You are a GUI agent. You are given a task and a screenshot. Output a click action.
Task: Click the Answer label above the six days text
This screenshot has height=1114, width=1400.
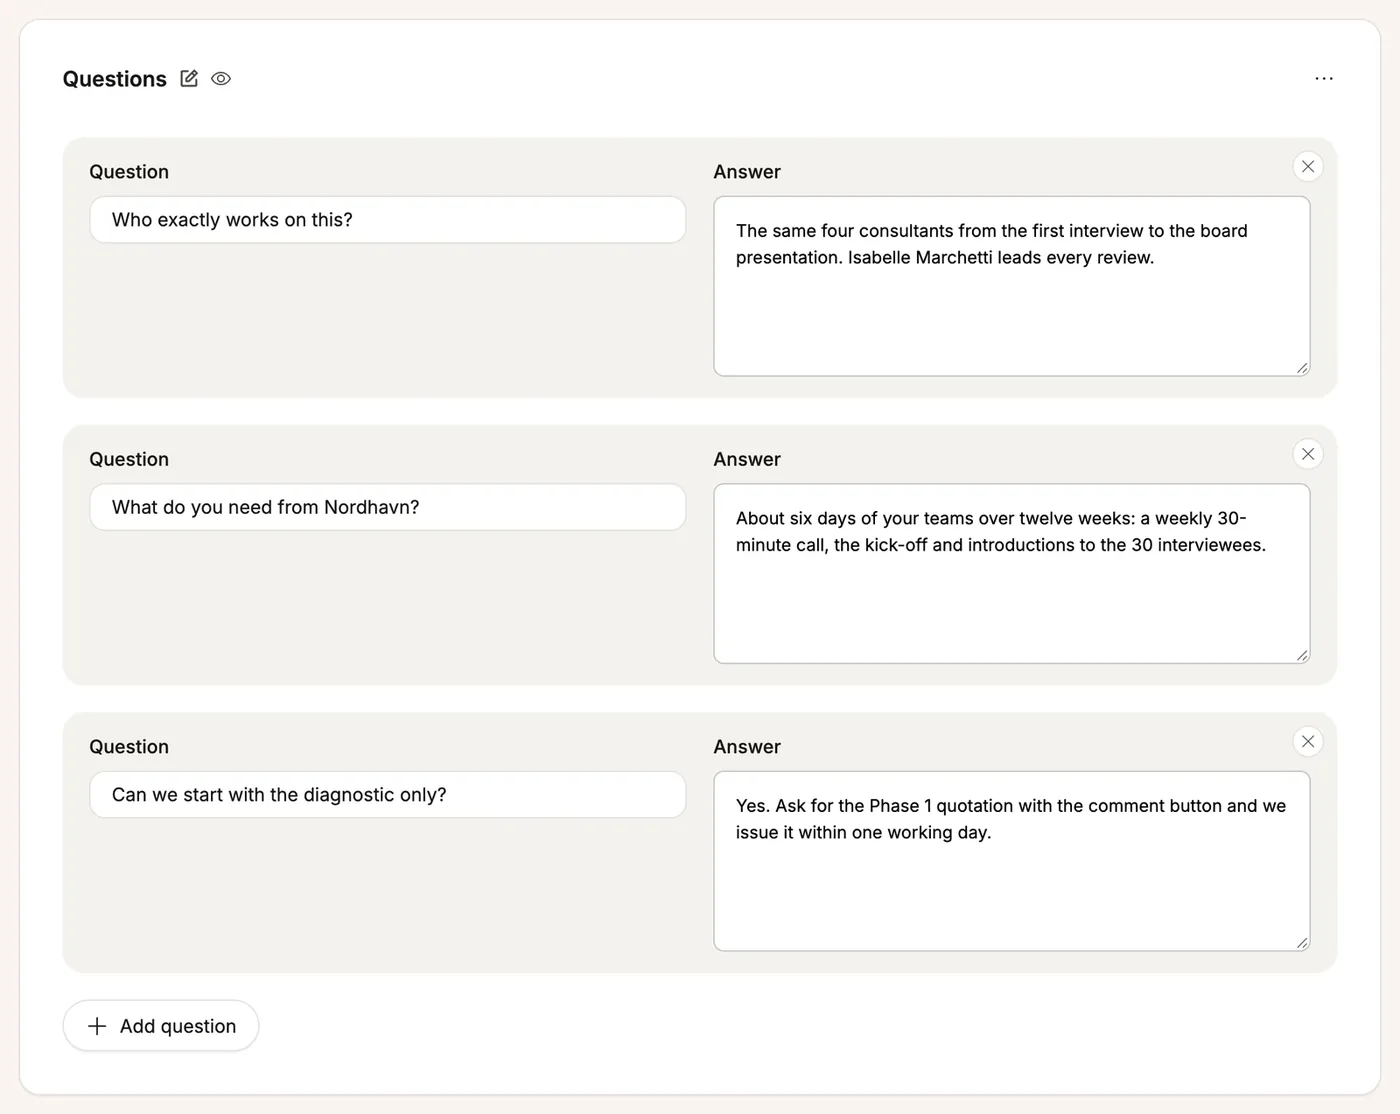click(747, 459)
